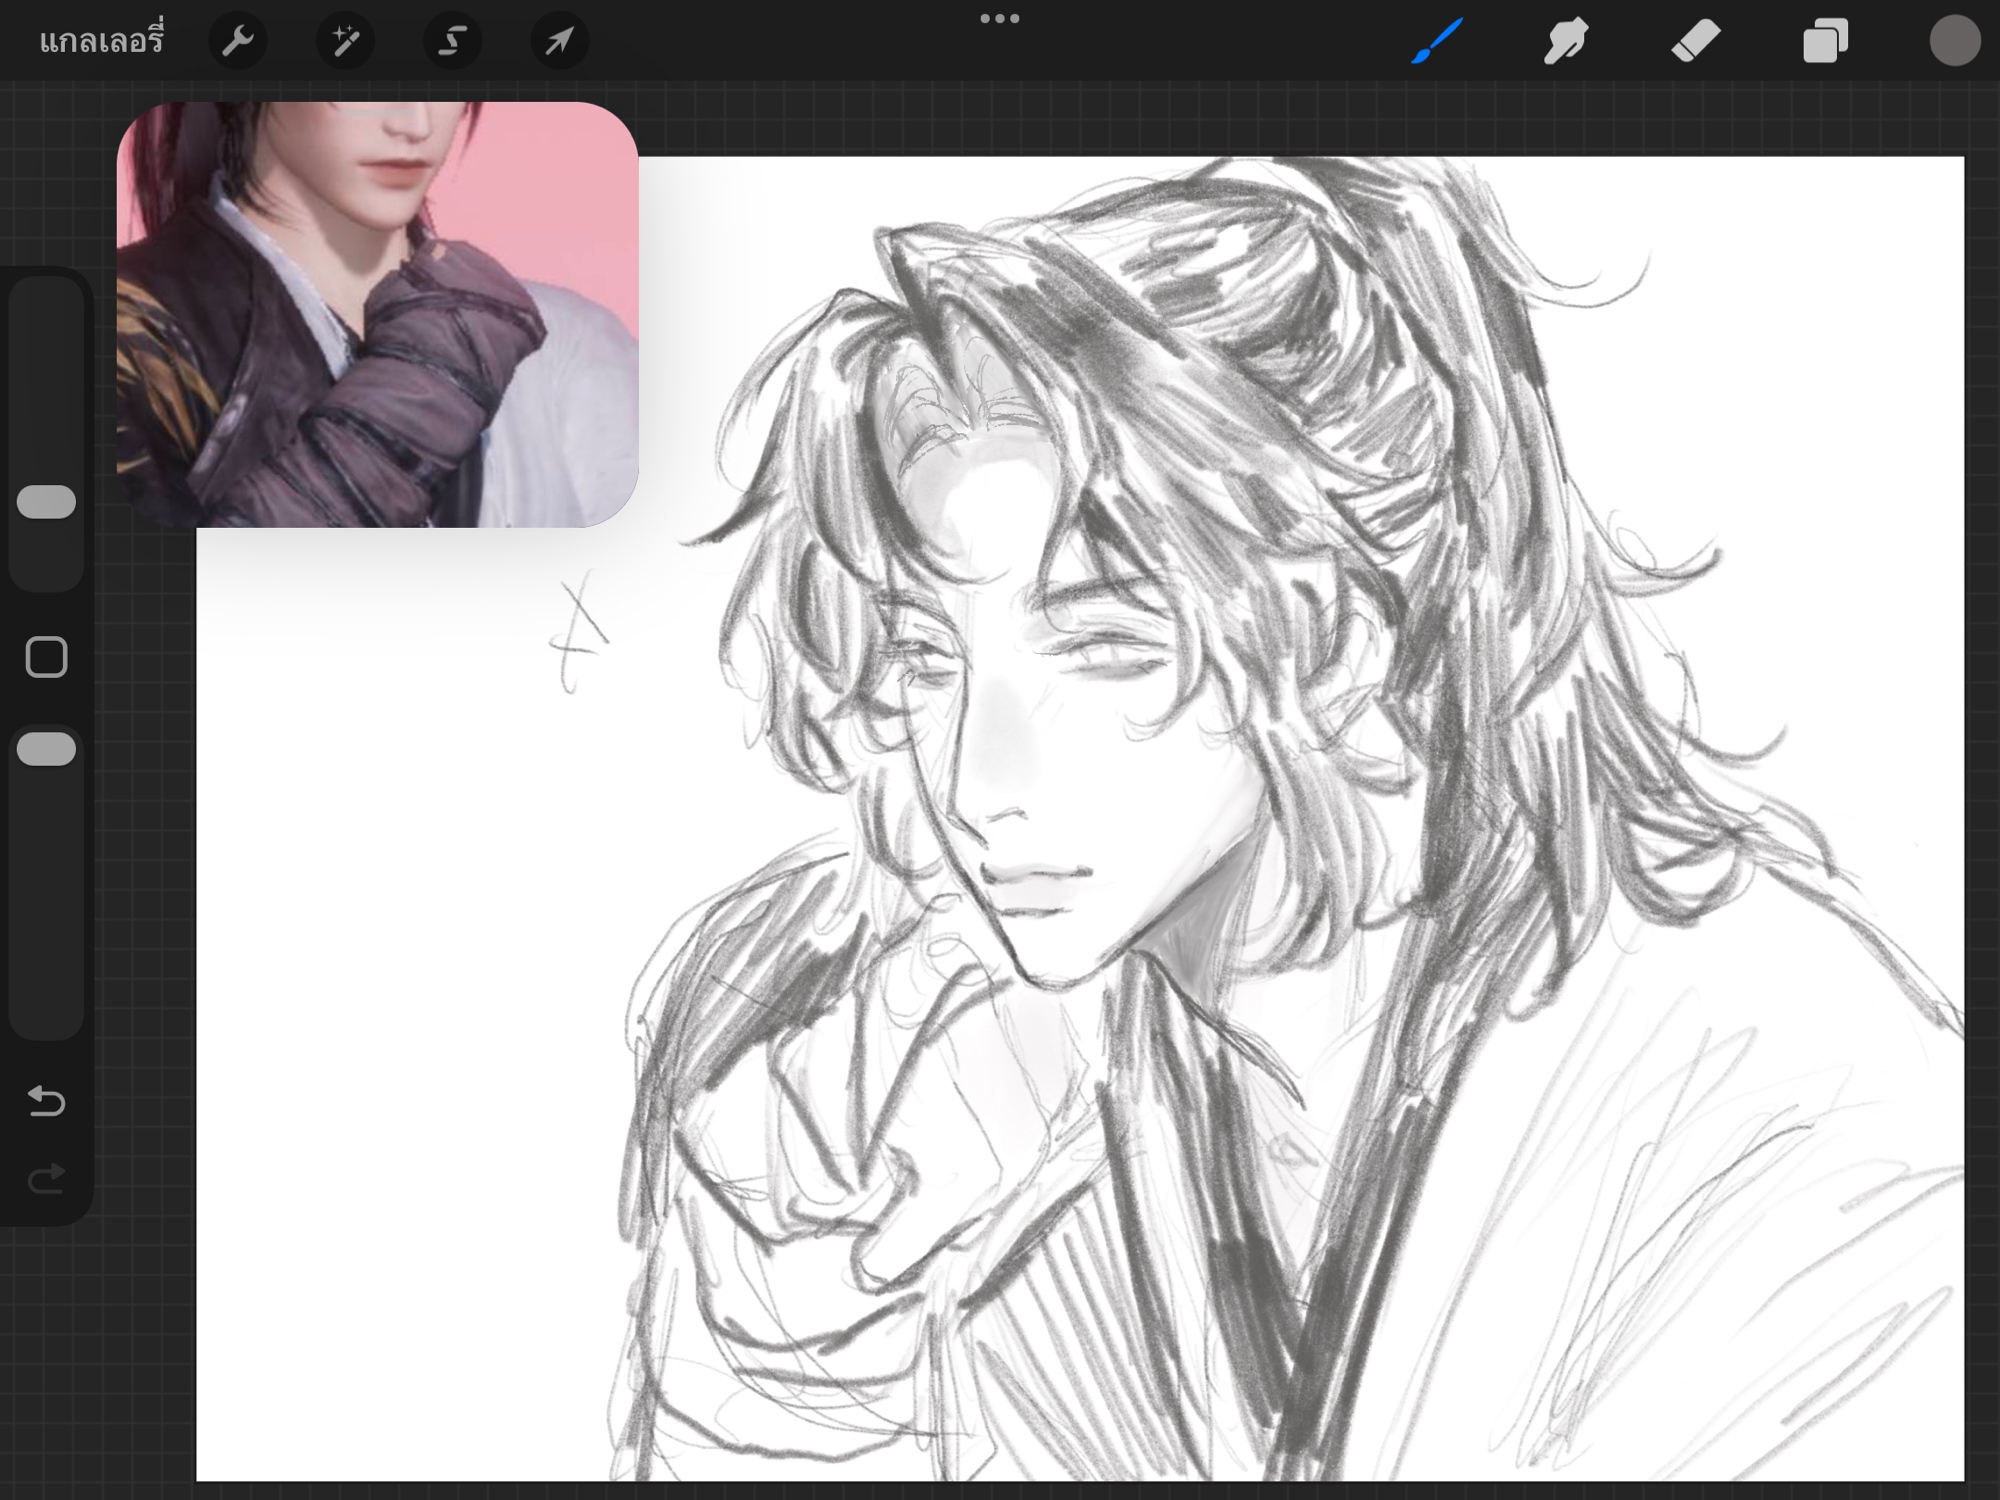Screen dimensions: 2000x1500
Task: Activate the Transform arrow tool
Action: pyautogui.click(x=559, y=41)
